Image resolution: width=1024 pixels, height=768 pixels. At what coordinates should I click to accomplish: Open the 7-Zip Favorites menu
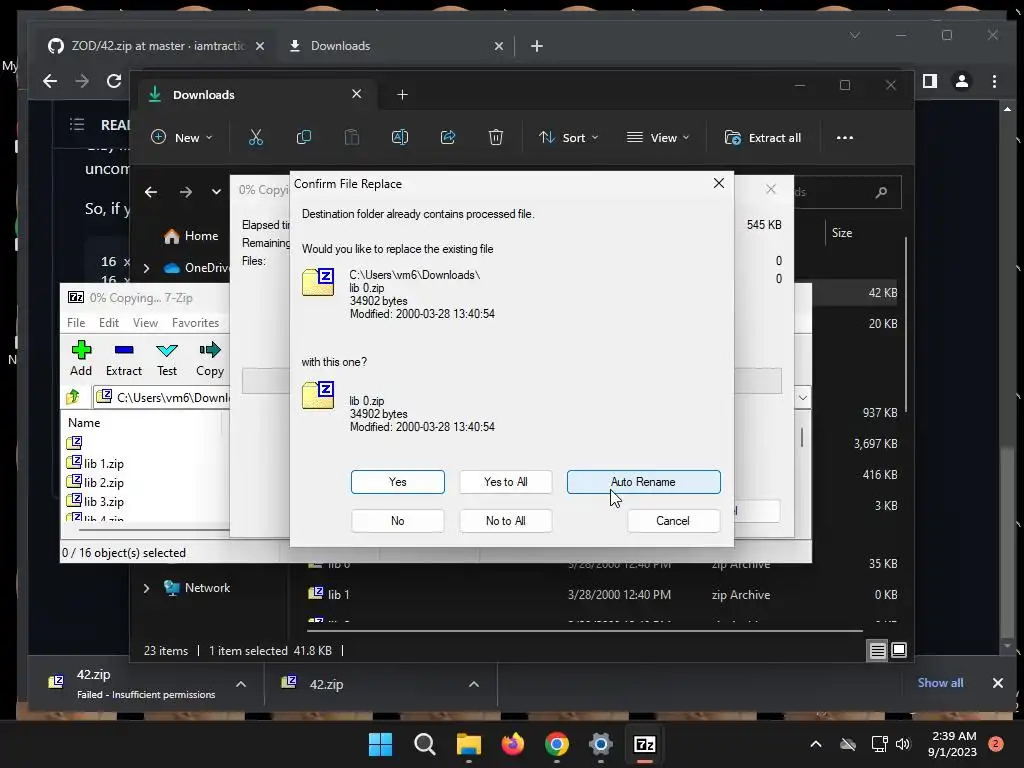pyautogui.click(x=195, y=323)
